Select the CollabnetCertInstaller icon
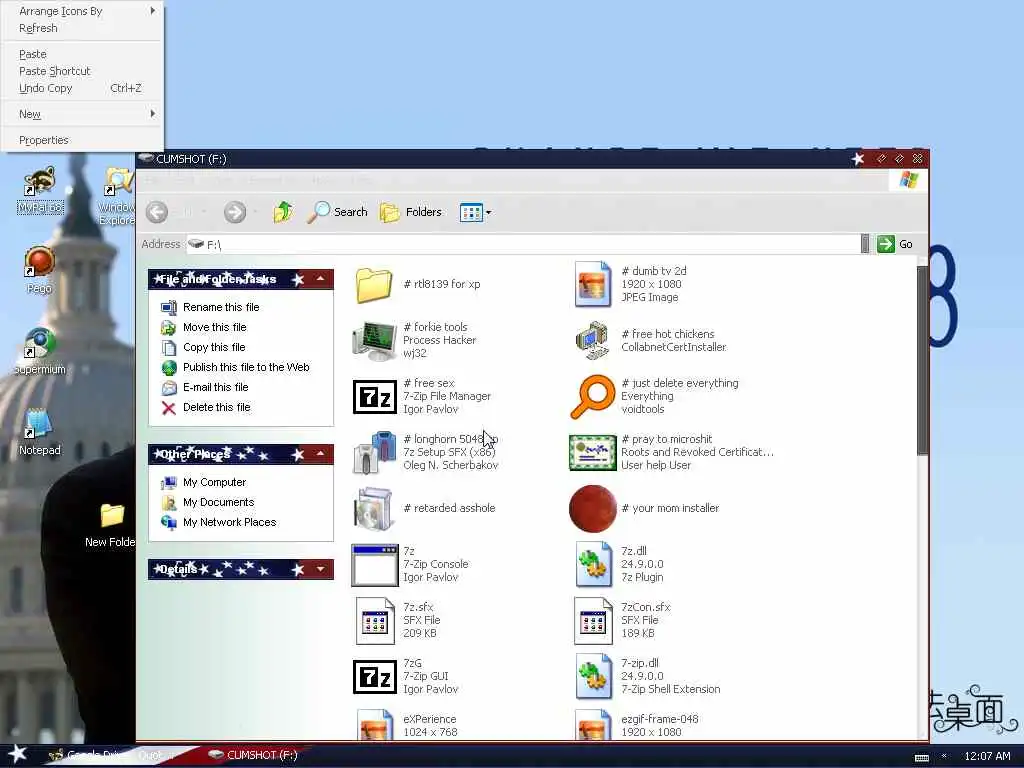Image resolution: width=1024 pixels, height=768 pixels. [592, 340]
